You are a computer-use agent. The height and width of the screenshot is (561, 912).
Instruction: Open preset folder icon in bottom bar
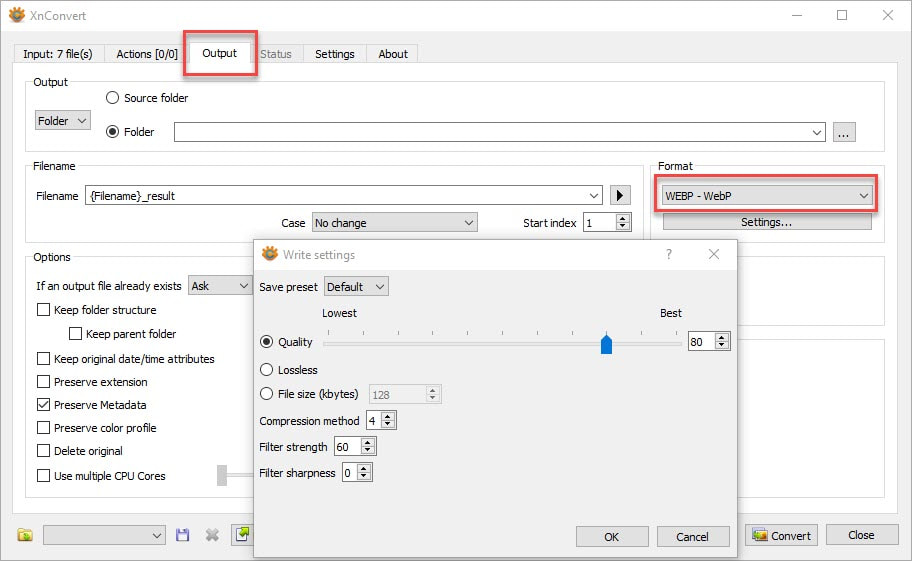coord(25,535)
